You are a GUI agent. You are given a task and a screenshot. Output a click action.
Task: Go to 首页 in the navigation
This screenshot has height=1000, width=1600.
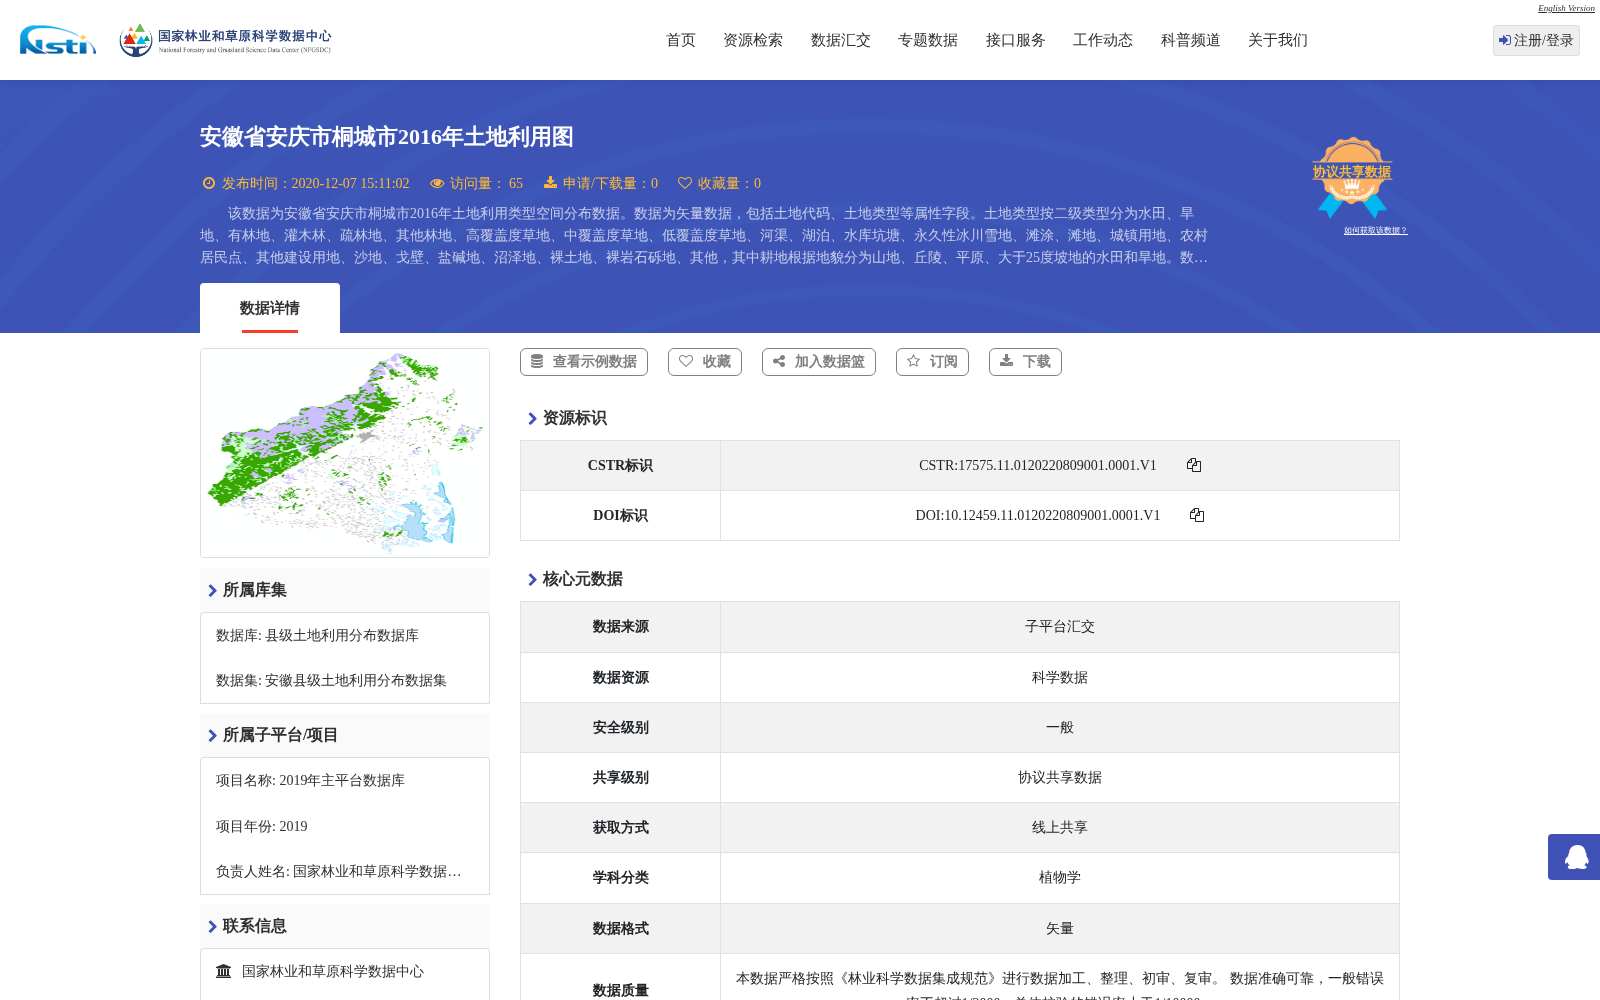[681, 40]
